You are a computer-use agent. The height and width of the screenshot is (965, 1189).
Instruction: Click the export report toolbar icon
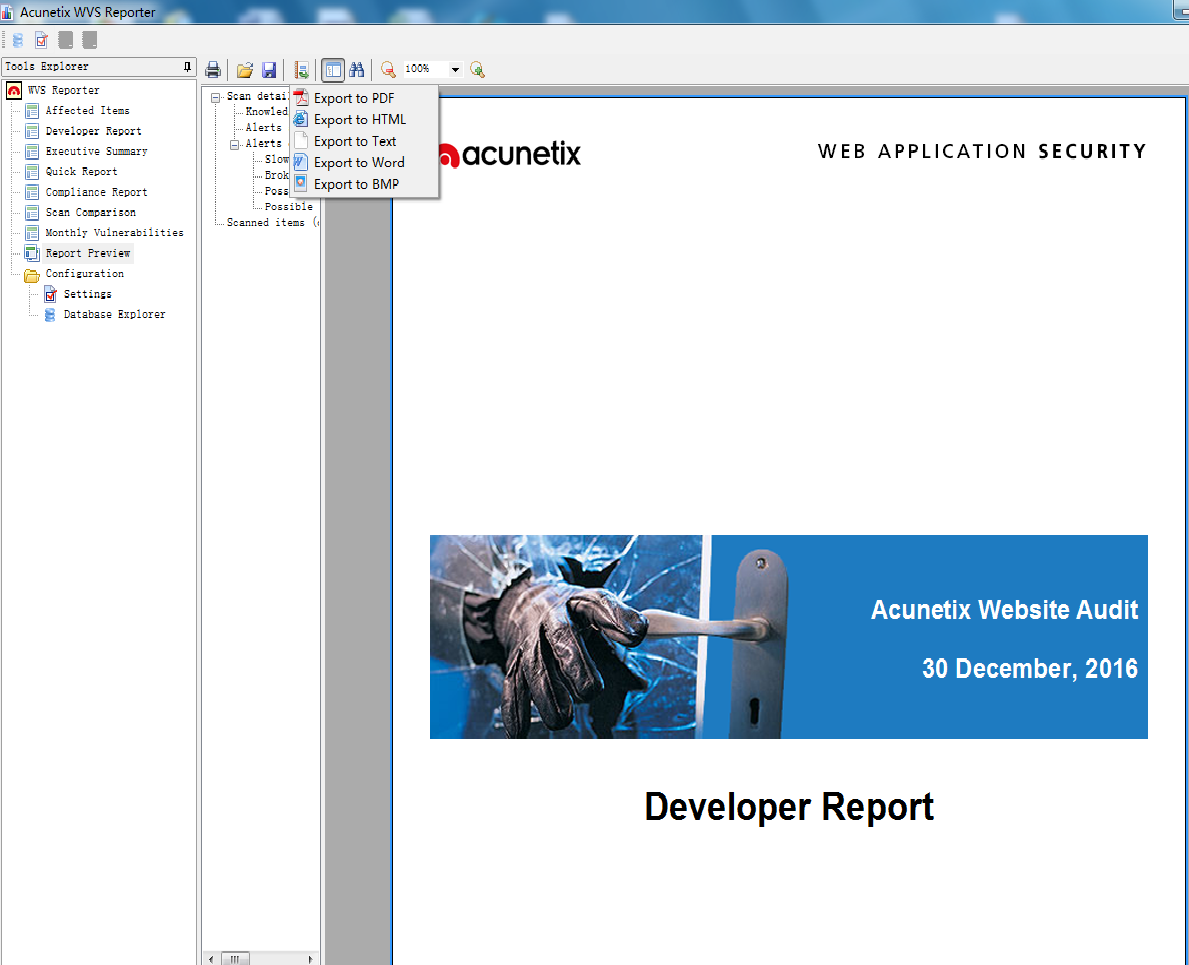(x=301, y=70)
